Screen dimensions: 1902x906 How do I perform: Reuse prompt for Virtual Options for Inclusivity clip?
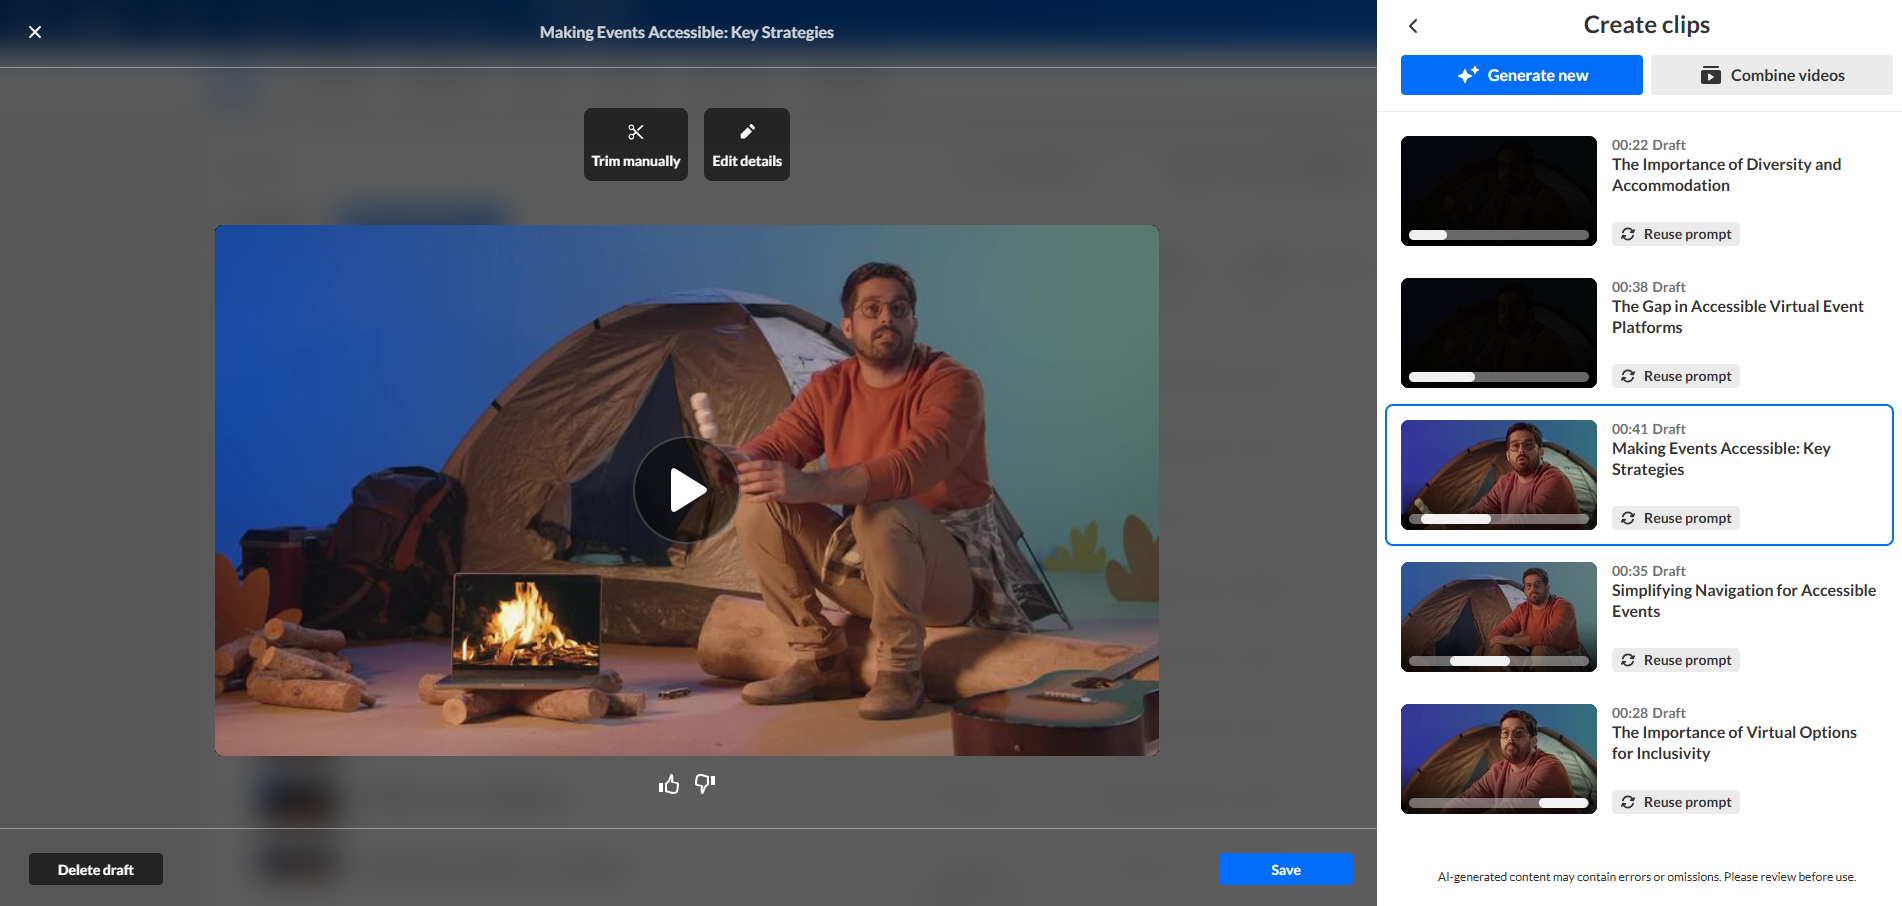pyautogui.click(x=1676, y=802)
